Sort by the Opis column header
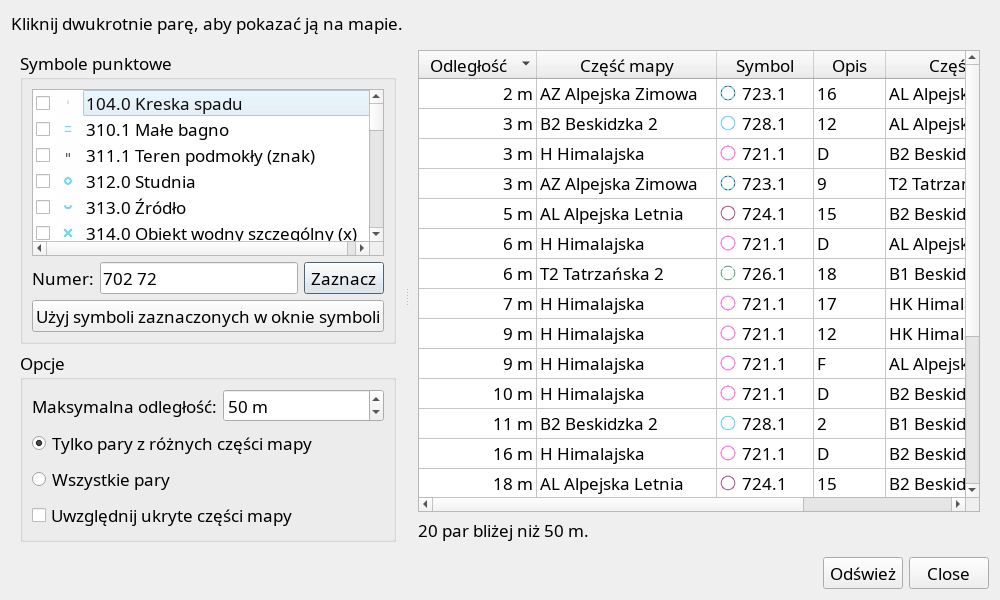1000x600 pixels. click(849, 66)
